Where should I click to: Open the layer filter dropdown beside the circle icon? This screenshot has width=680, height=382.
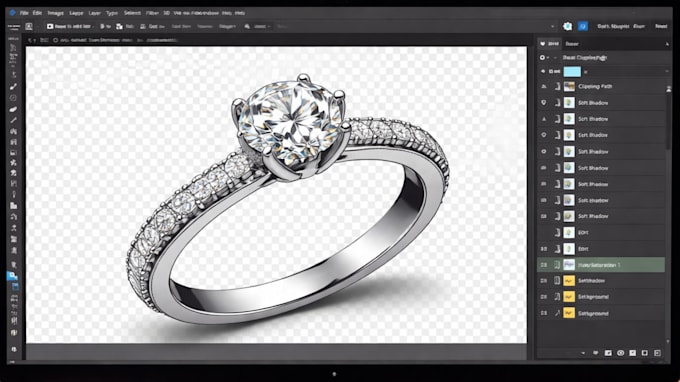548,57
